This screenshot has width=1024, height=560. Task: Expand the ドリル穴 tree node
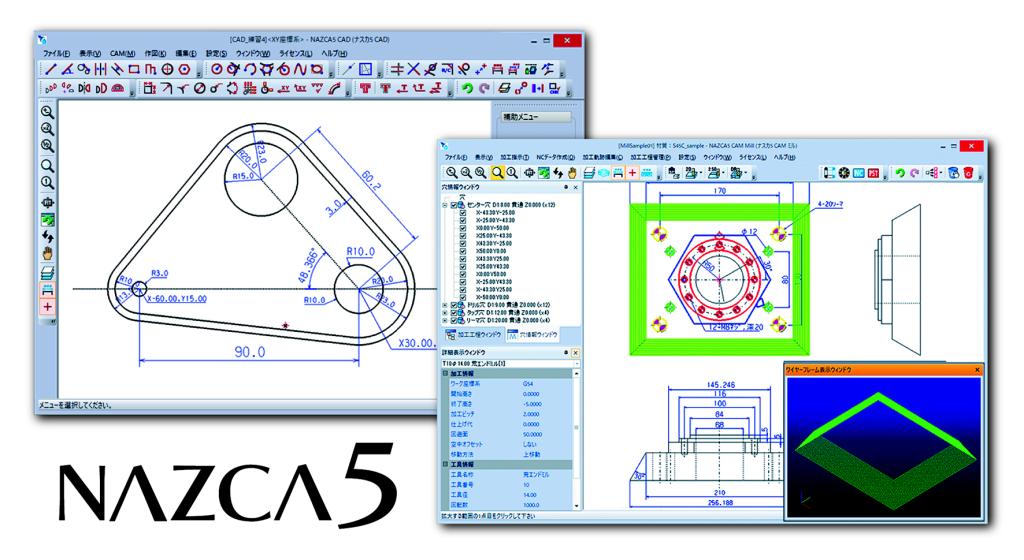[445, 305]
